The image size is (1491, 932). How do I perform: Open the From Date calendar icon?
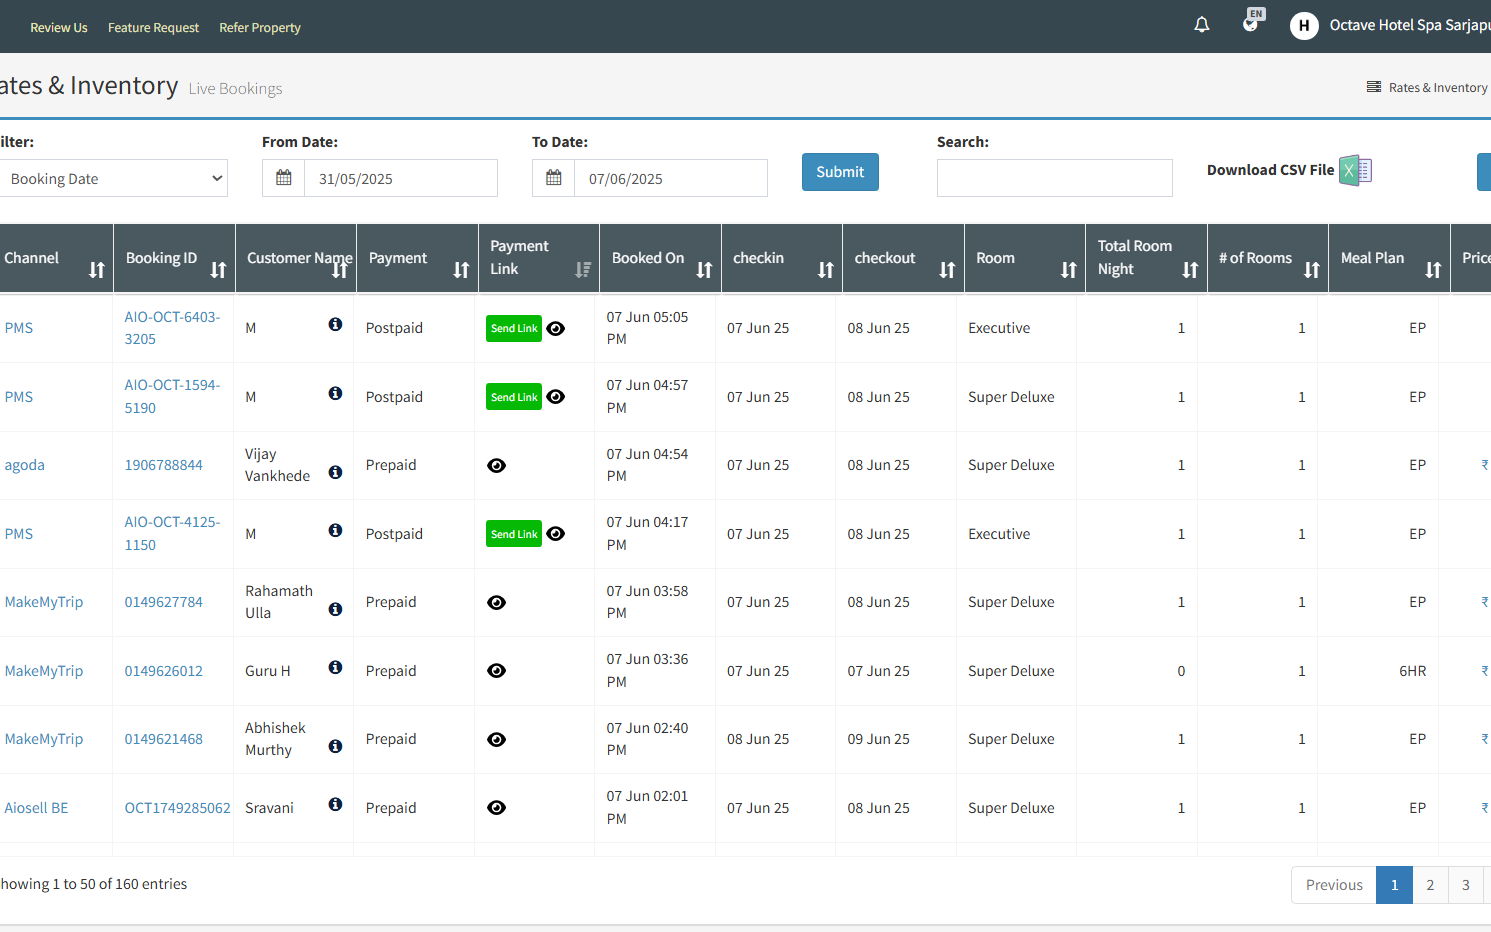tap(284, 178)
